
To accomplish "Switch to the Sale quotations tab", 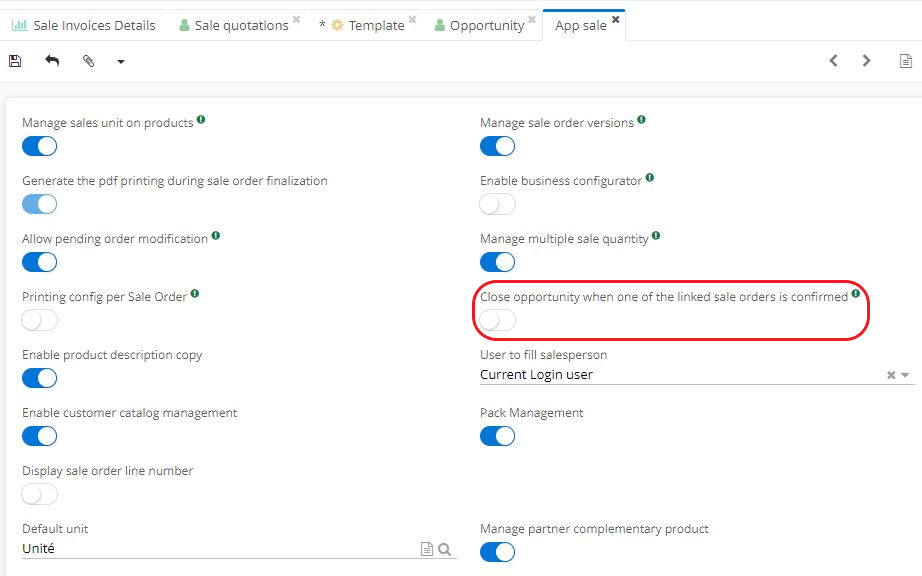I will pyautogui.click(x=241, y=25).
